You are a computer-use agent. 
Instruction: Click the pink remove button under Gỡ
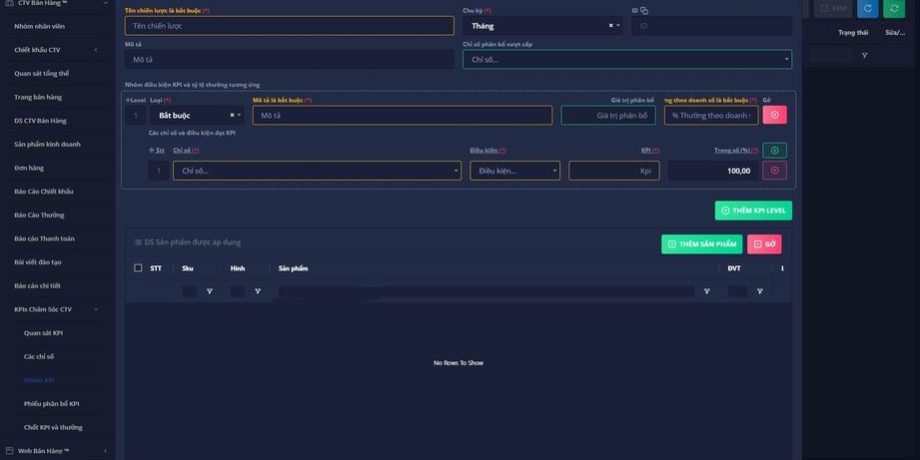click(774, 115)
